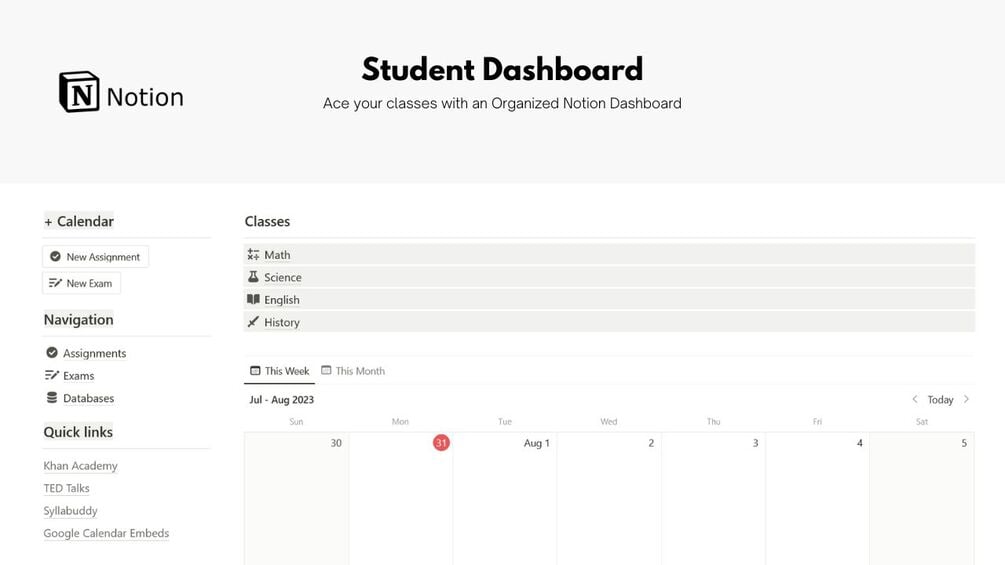The height and width of the screenshot is (565, 1005).
Task: Open Google Calendar Embeds link
Action: point(106,534)
